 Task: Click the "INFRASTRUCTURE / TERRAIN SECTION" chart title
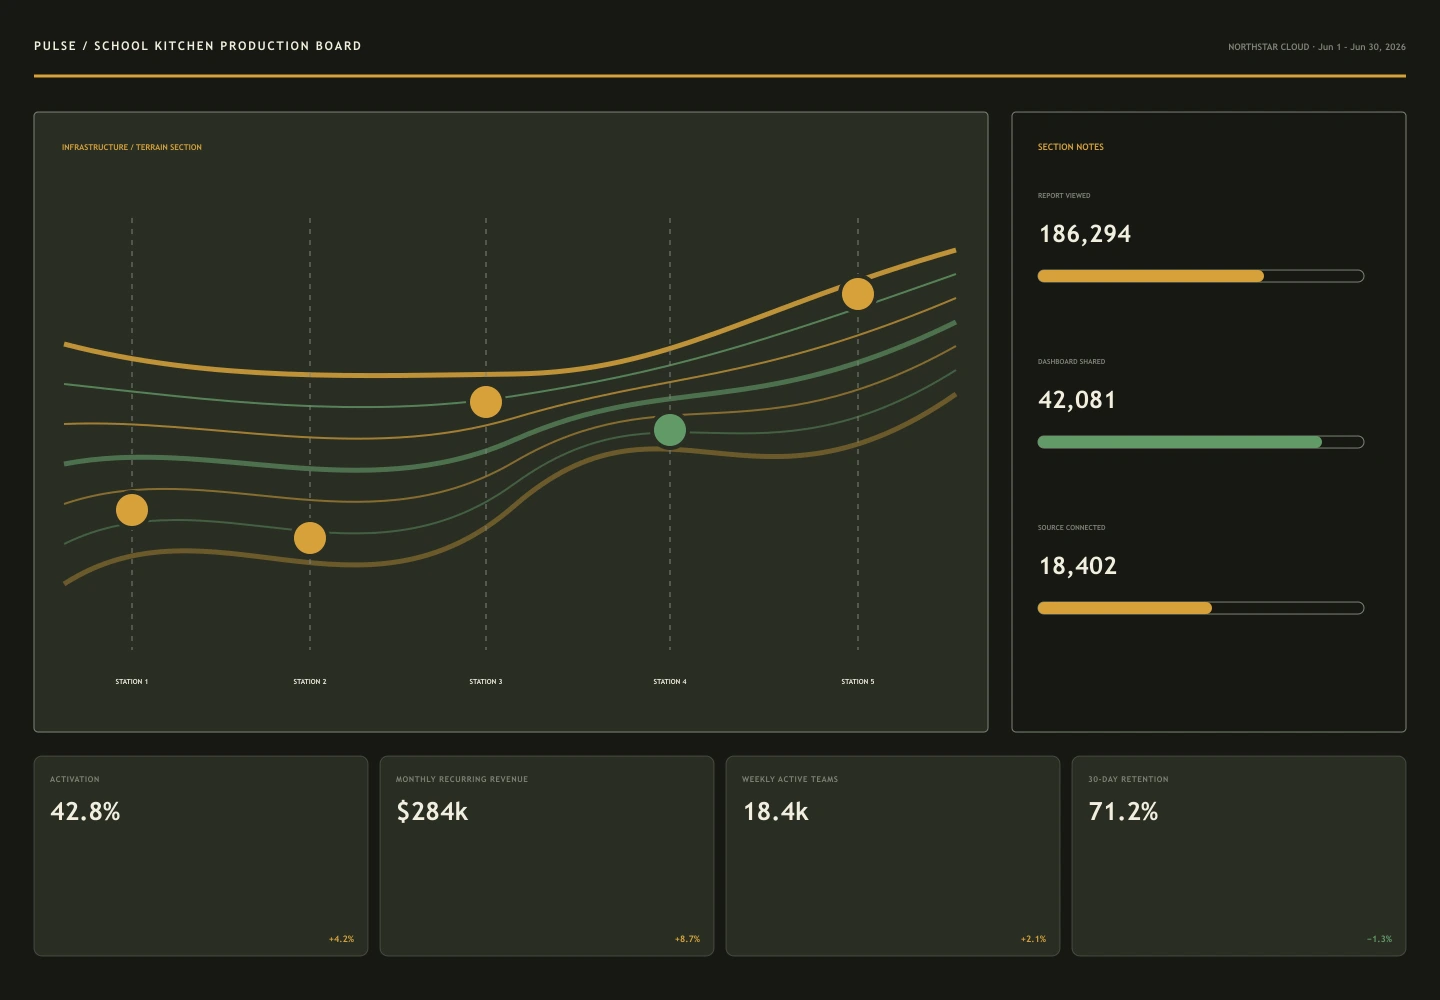(x=132, y=147)
